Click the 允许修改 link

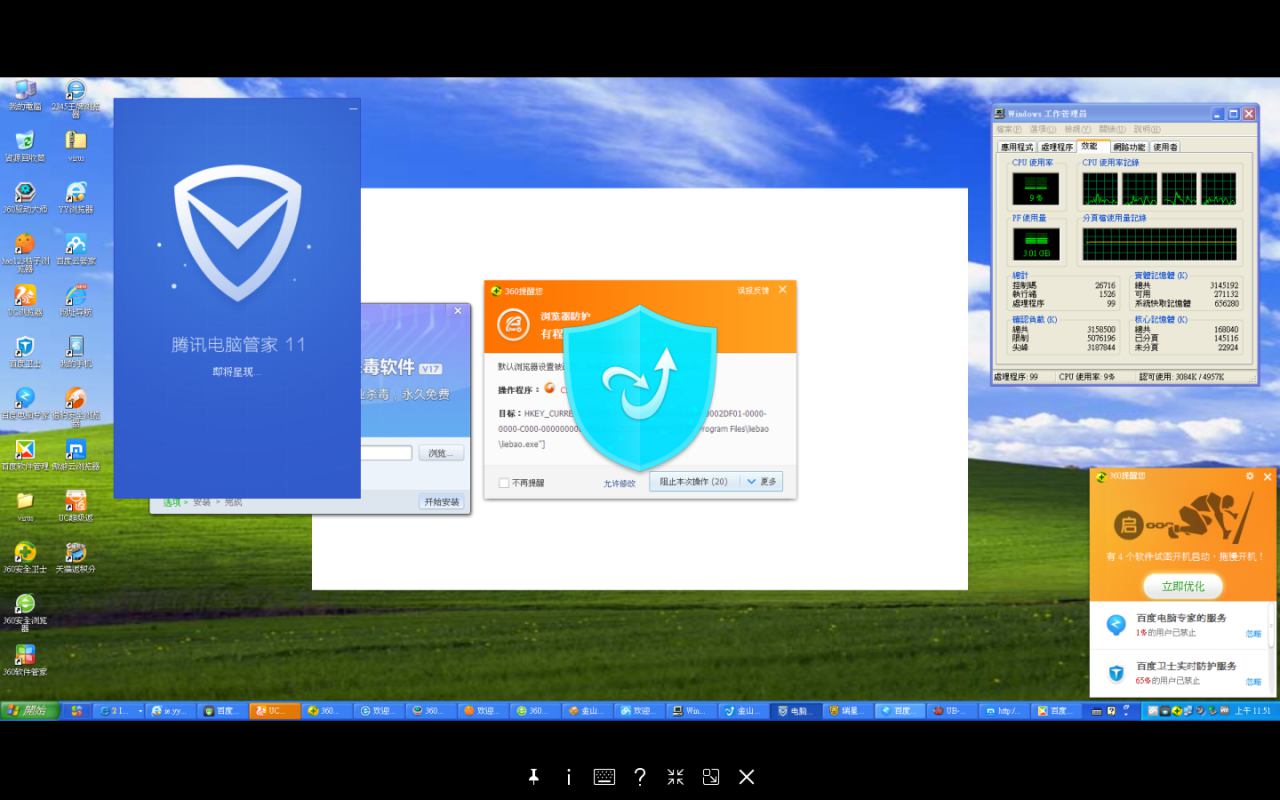[619, 483]
